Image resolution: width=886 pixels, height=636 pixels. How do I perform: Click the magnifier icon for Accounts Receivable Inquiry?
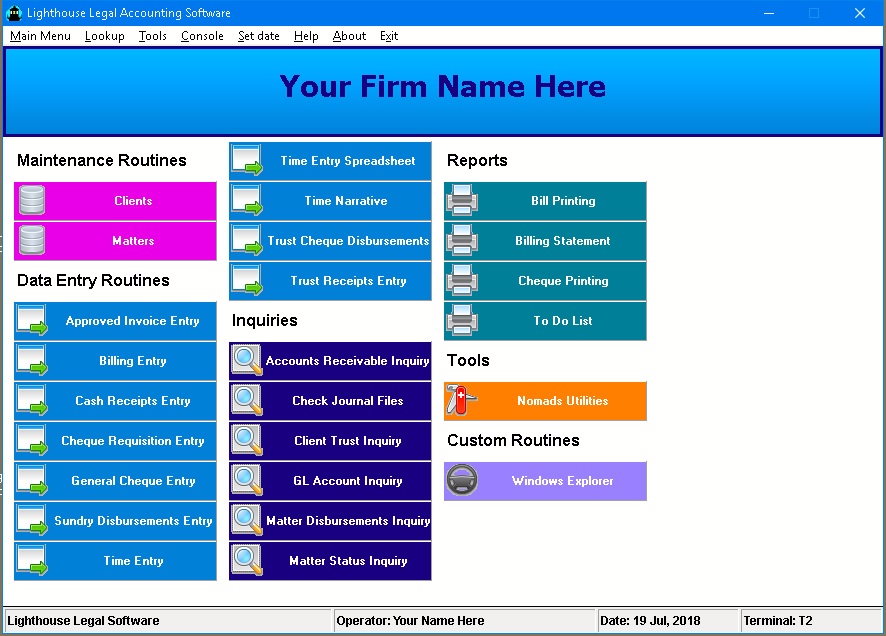pos(247,361)
